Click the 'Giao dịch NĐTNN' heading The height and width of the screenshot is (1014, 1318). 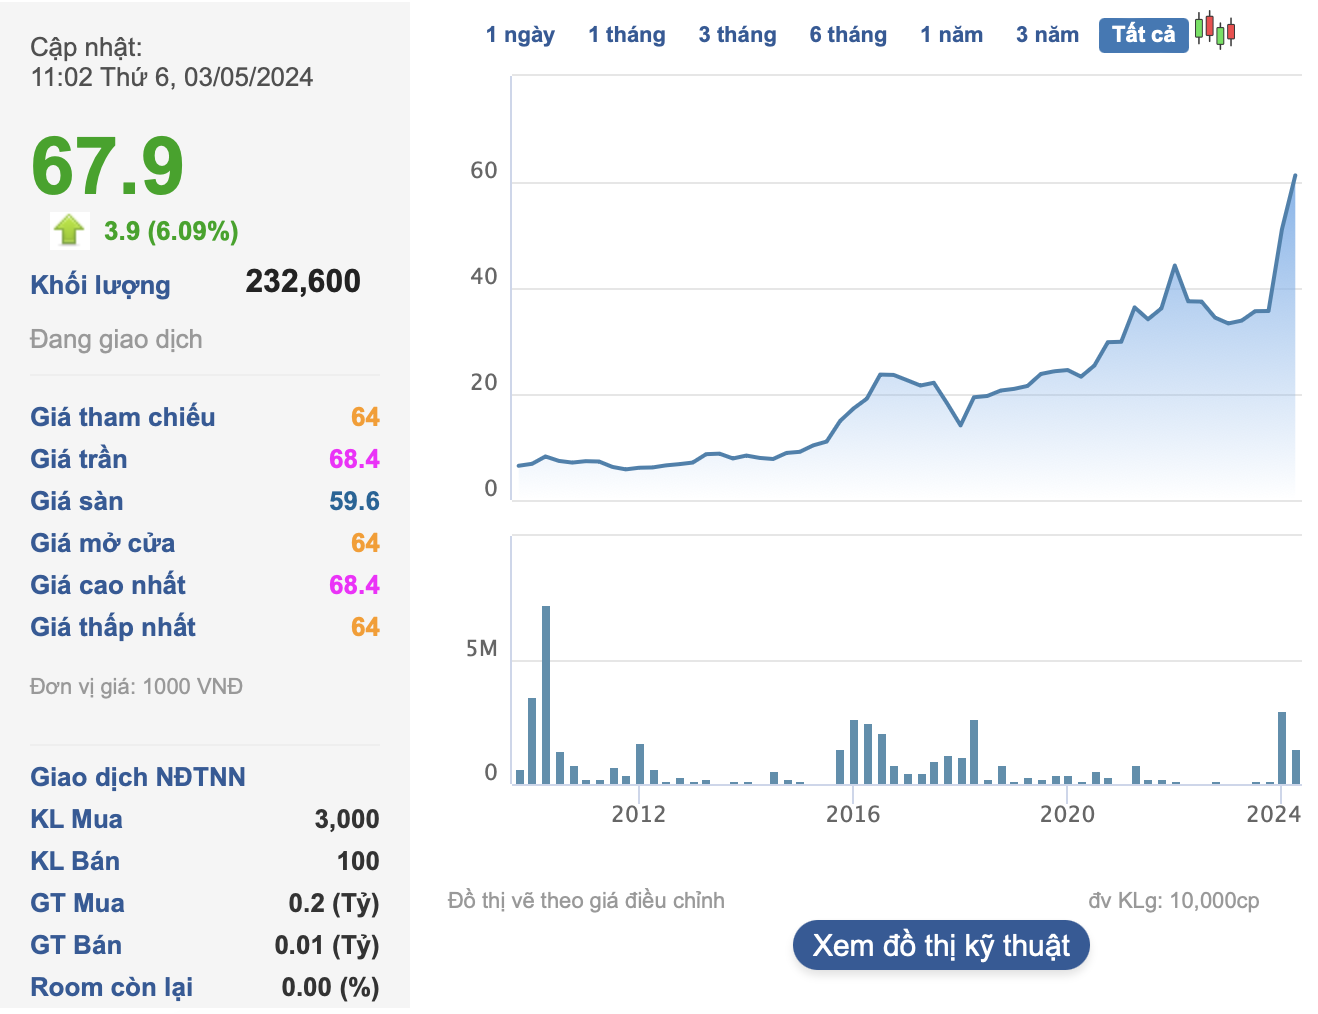pos(138,777)
